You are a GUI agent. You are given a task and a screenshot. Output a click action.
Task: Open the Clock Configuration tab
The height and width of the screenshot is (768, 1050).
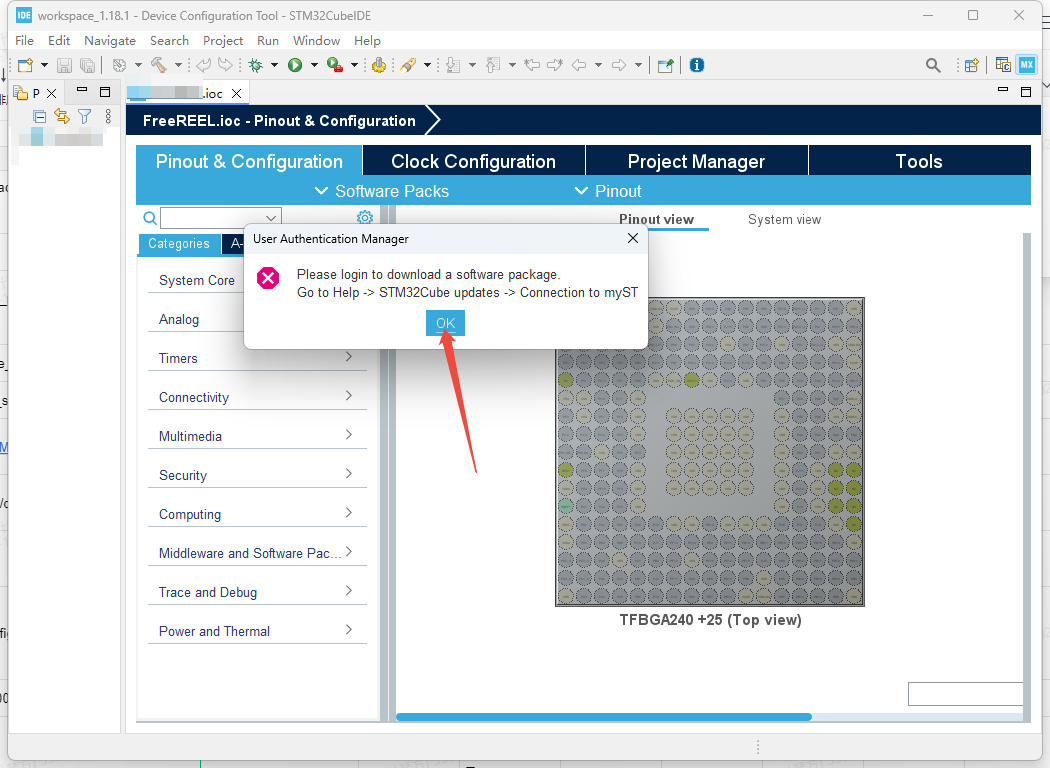point(473,161)
